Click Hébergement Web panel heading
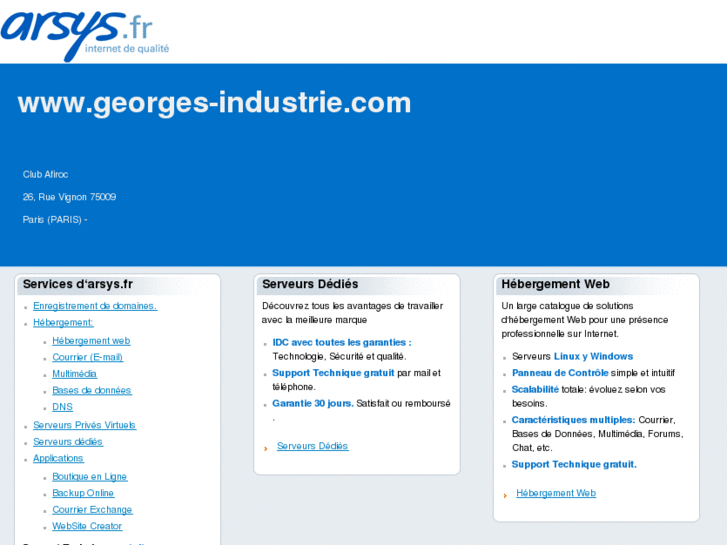The image size is (727, 545). tap(555, 284)
